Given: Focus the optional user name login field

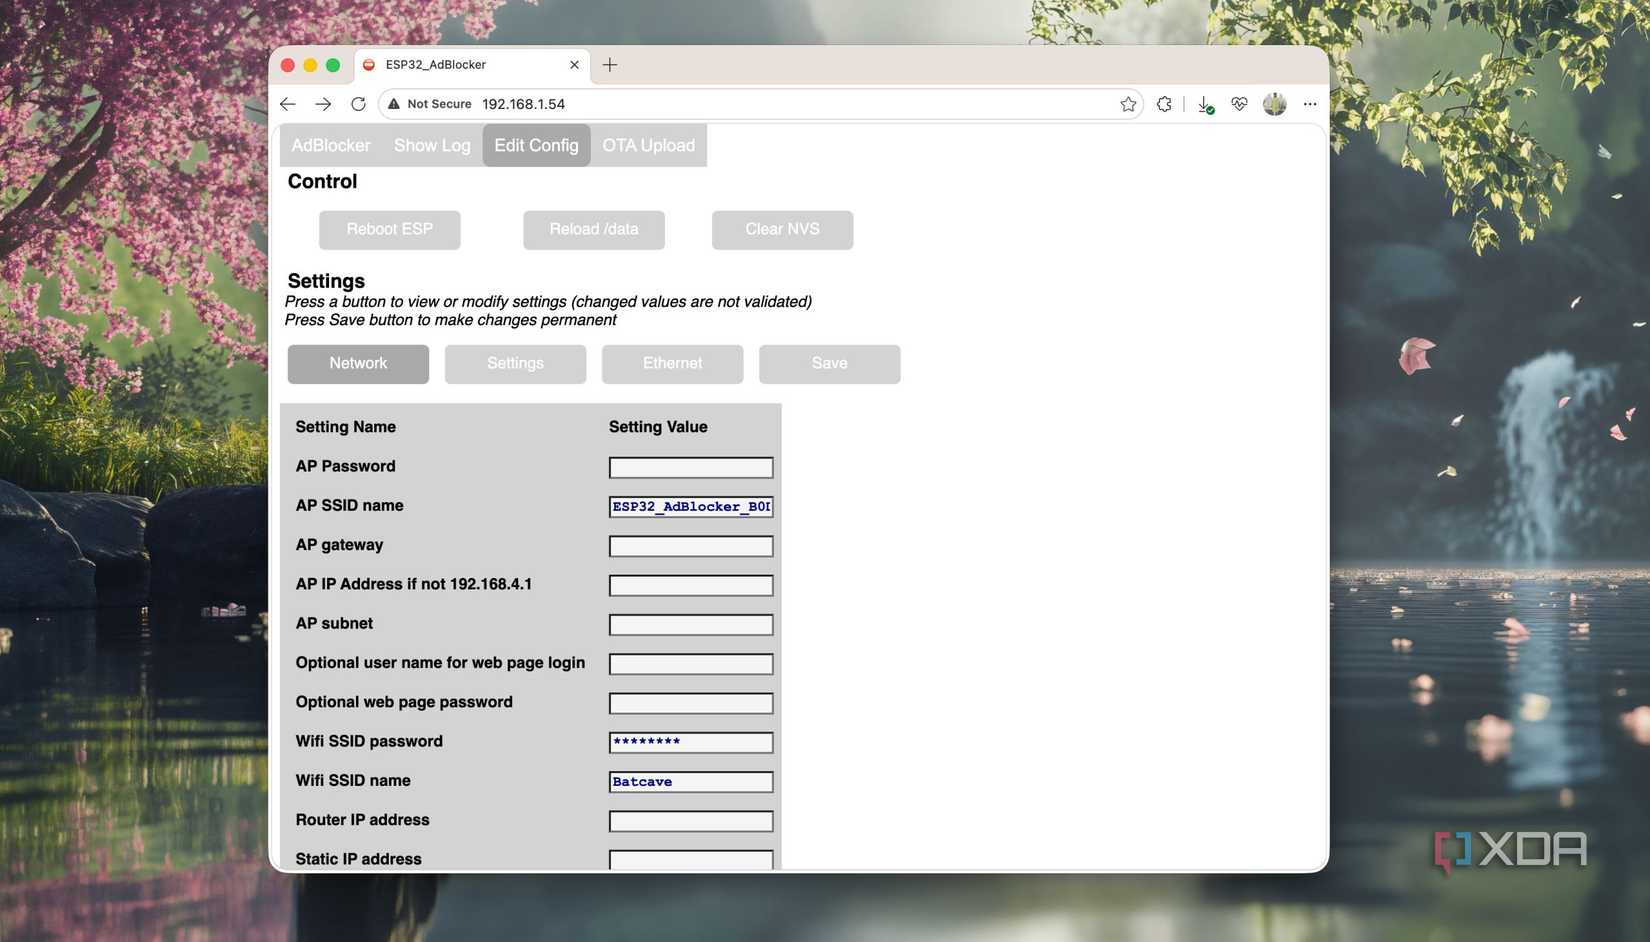Looking at the screenshot, I should 691,664.
